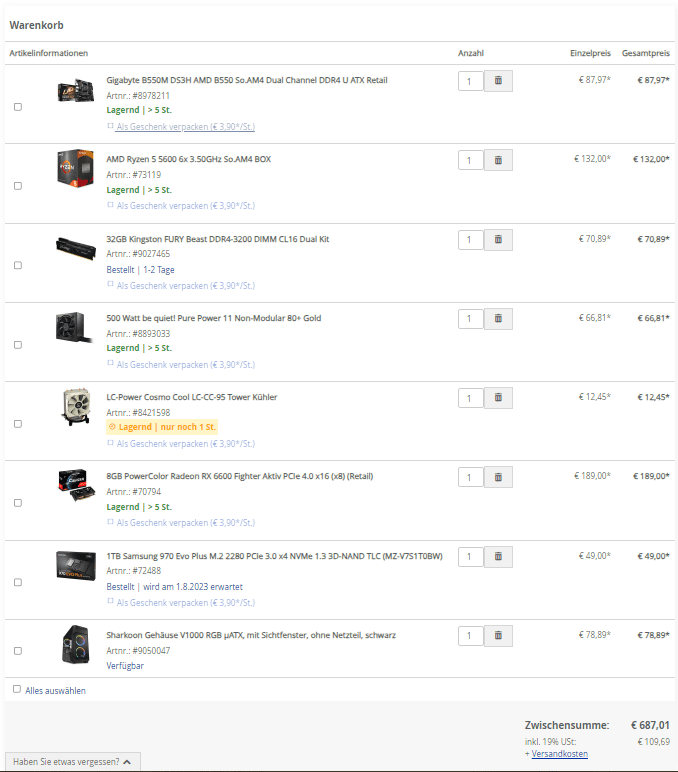Image resolution: width=678 pixels, height=772 pixels.
Task: Open Sharkoon Gehäuse V1000 product title
Action: [x=251, y=635]
